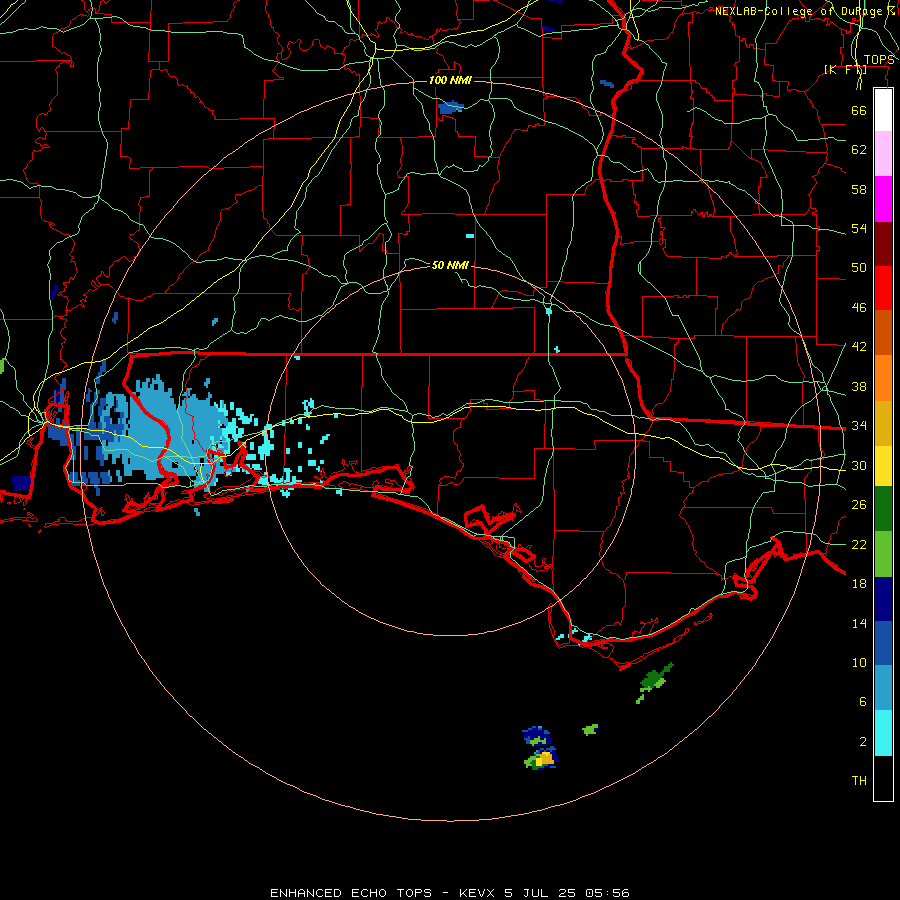Screen dimensions: 900x900
Task: Click legend value 10
Action: pyautogui.click(x=859, y=663)
